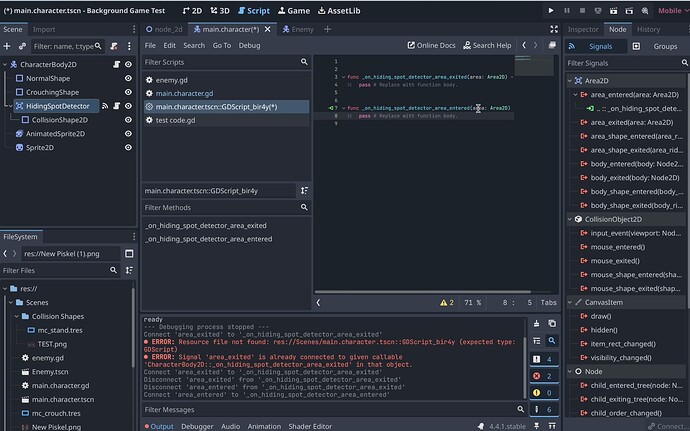This screenshot has width=690, height=431.
Task: Hide the AnimatedSprite2D node via eye icon
Action: tap(128, 133)
